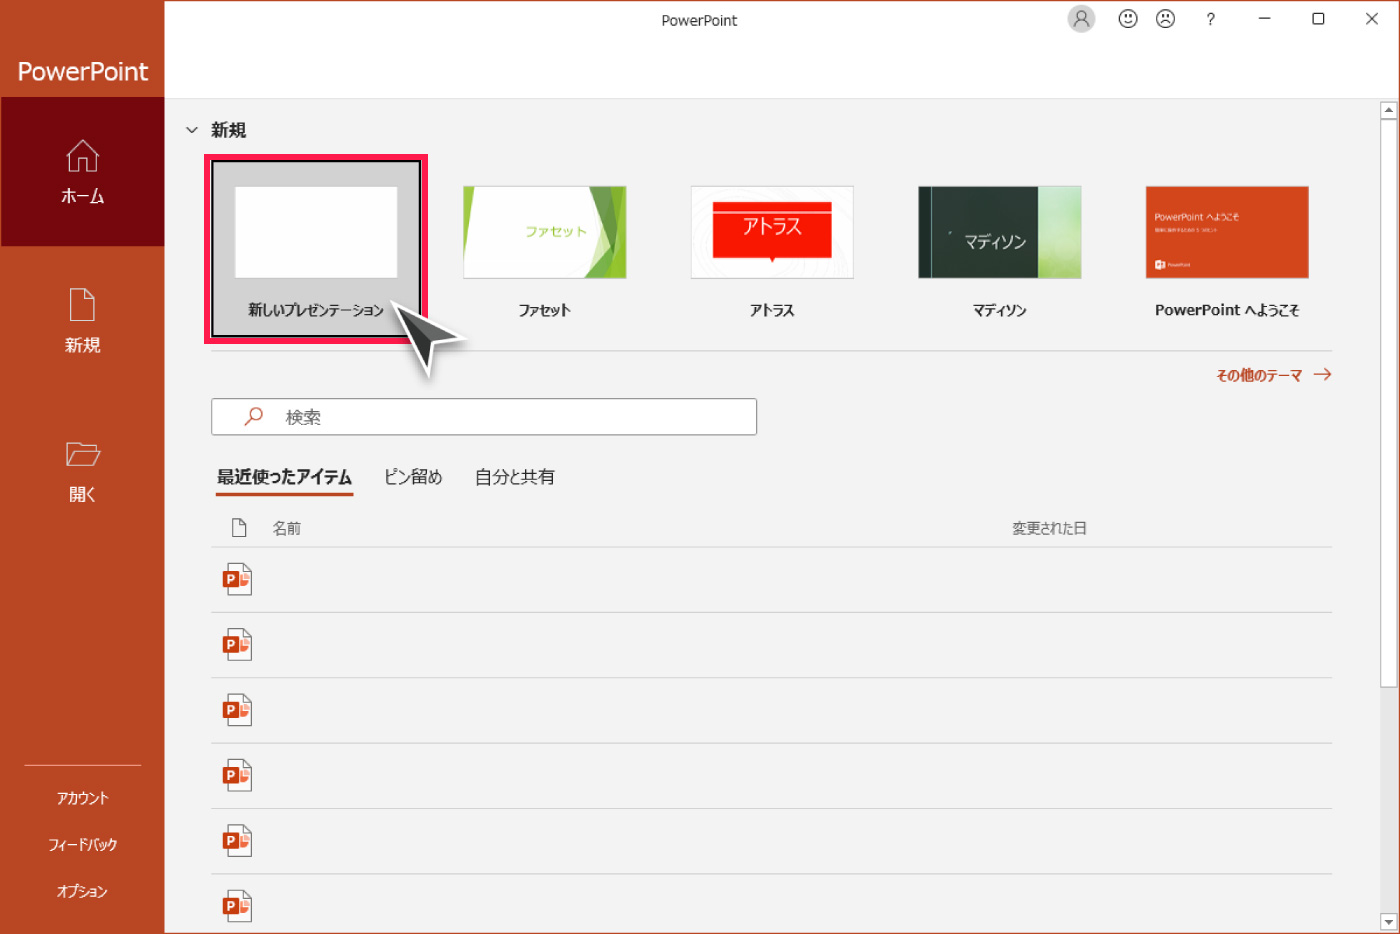The image size is (1400, 934).
Task: Choose the マディソン theme thumbnail
Action: click(x=999, y=232)
